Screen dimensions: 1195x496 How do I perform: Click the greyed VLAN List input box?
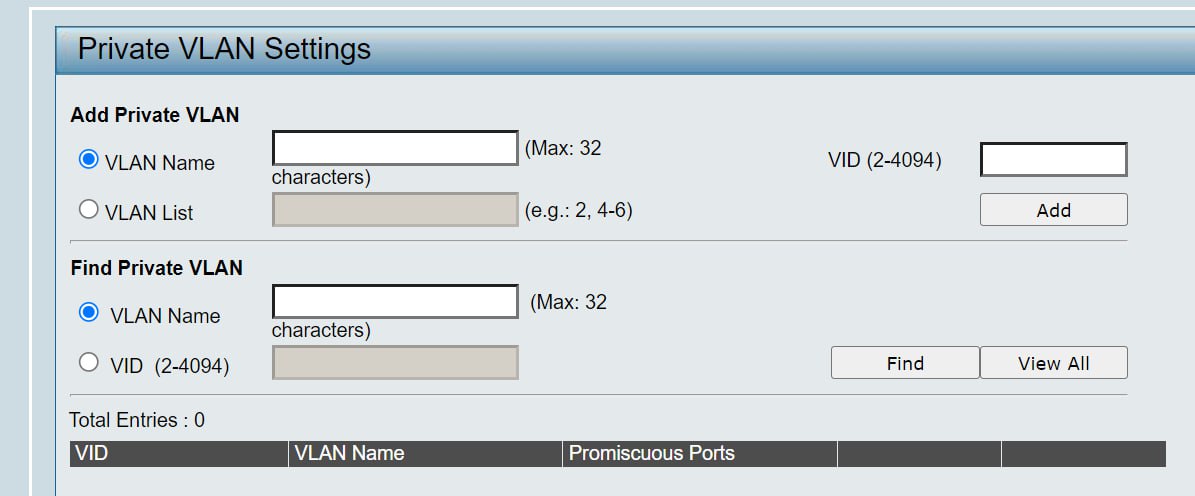pyautogui.click(x=396, y=210)
